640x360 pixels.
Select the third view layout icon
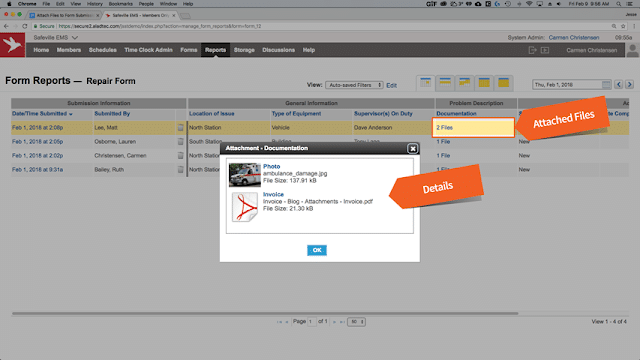[x=464, y=83]
